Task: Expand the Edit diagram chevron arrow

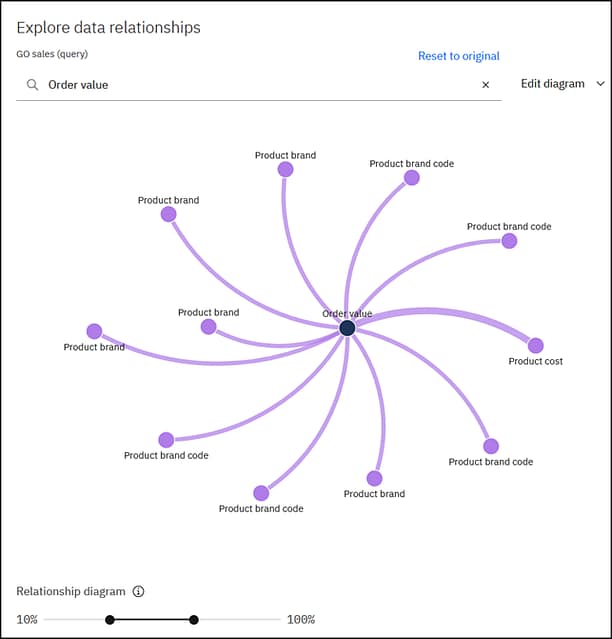Action: (600, 84)
